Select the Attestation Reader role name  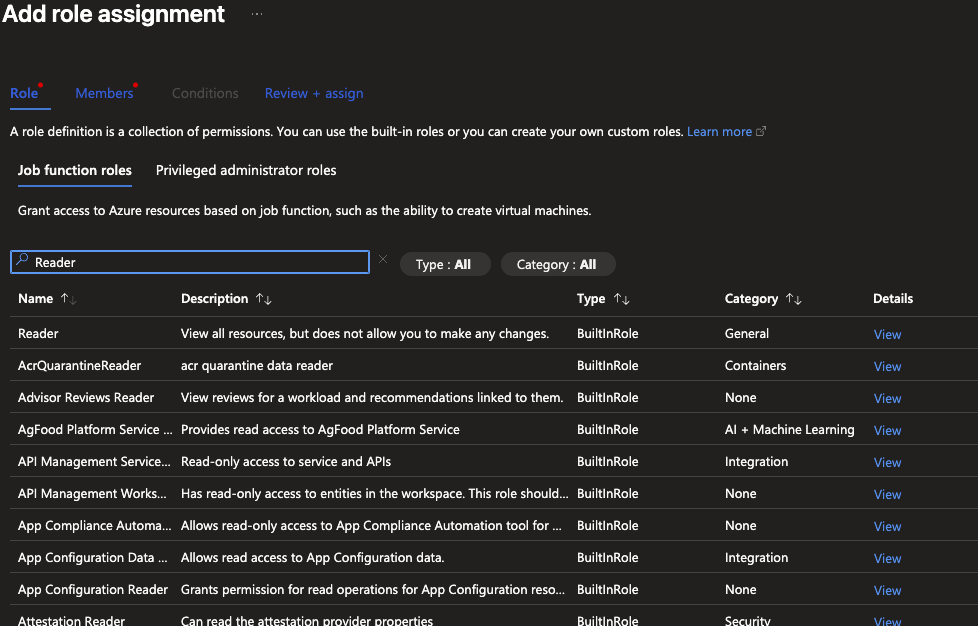(71, 620)
